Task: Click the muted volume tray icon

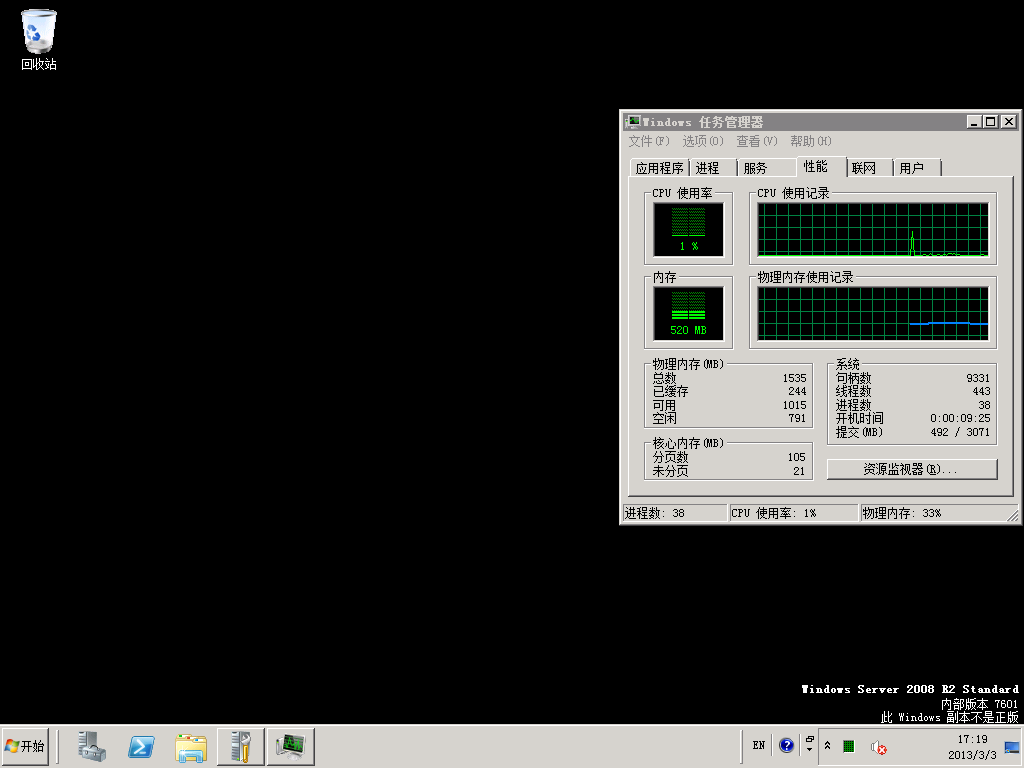Action: pyautogui.click(x=878, y=746)
